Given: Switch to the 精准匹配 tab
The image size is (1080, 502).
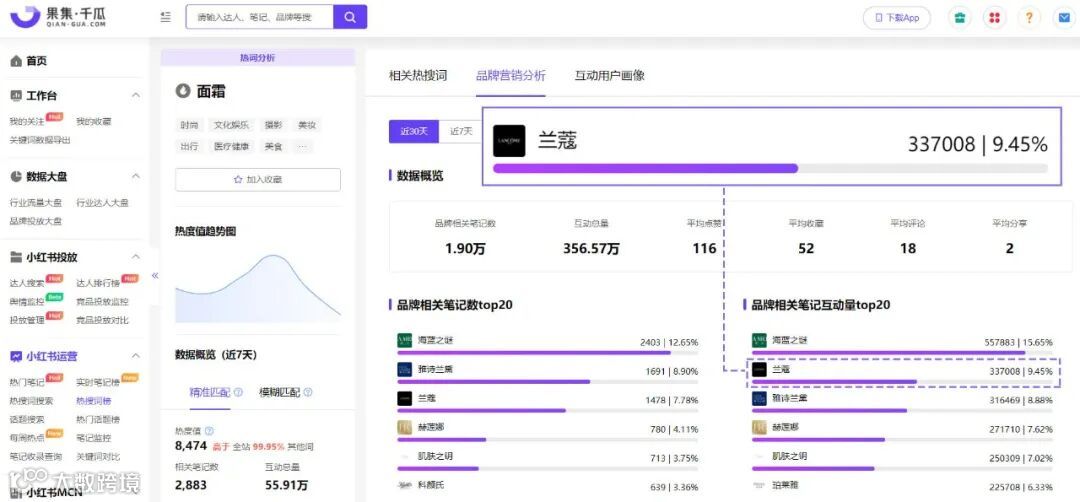Looking at the screenshot, I should (210, 393).
